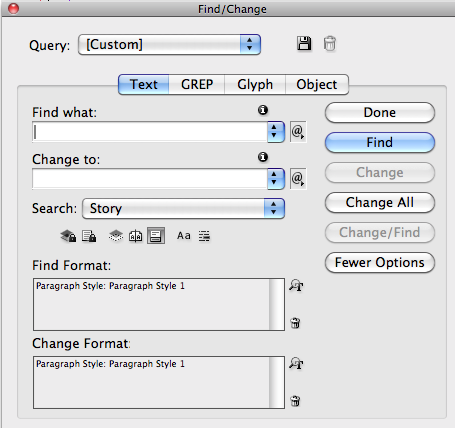Click the Fewer Options button
The width and height of the screenshot is (455, 428).
point(380,262)
